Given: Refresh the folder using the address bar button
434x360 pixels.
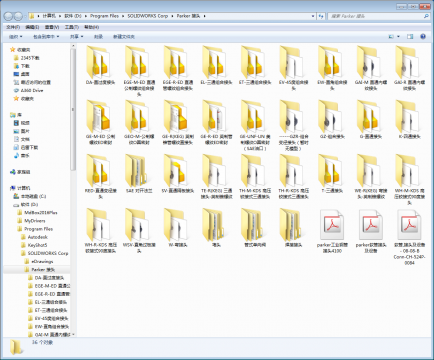Looking at the screenshot, I should click(x=321, y=16).
